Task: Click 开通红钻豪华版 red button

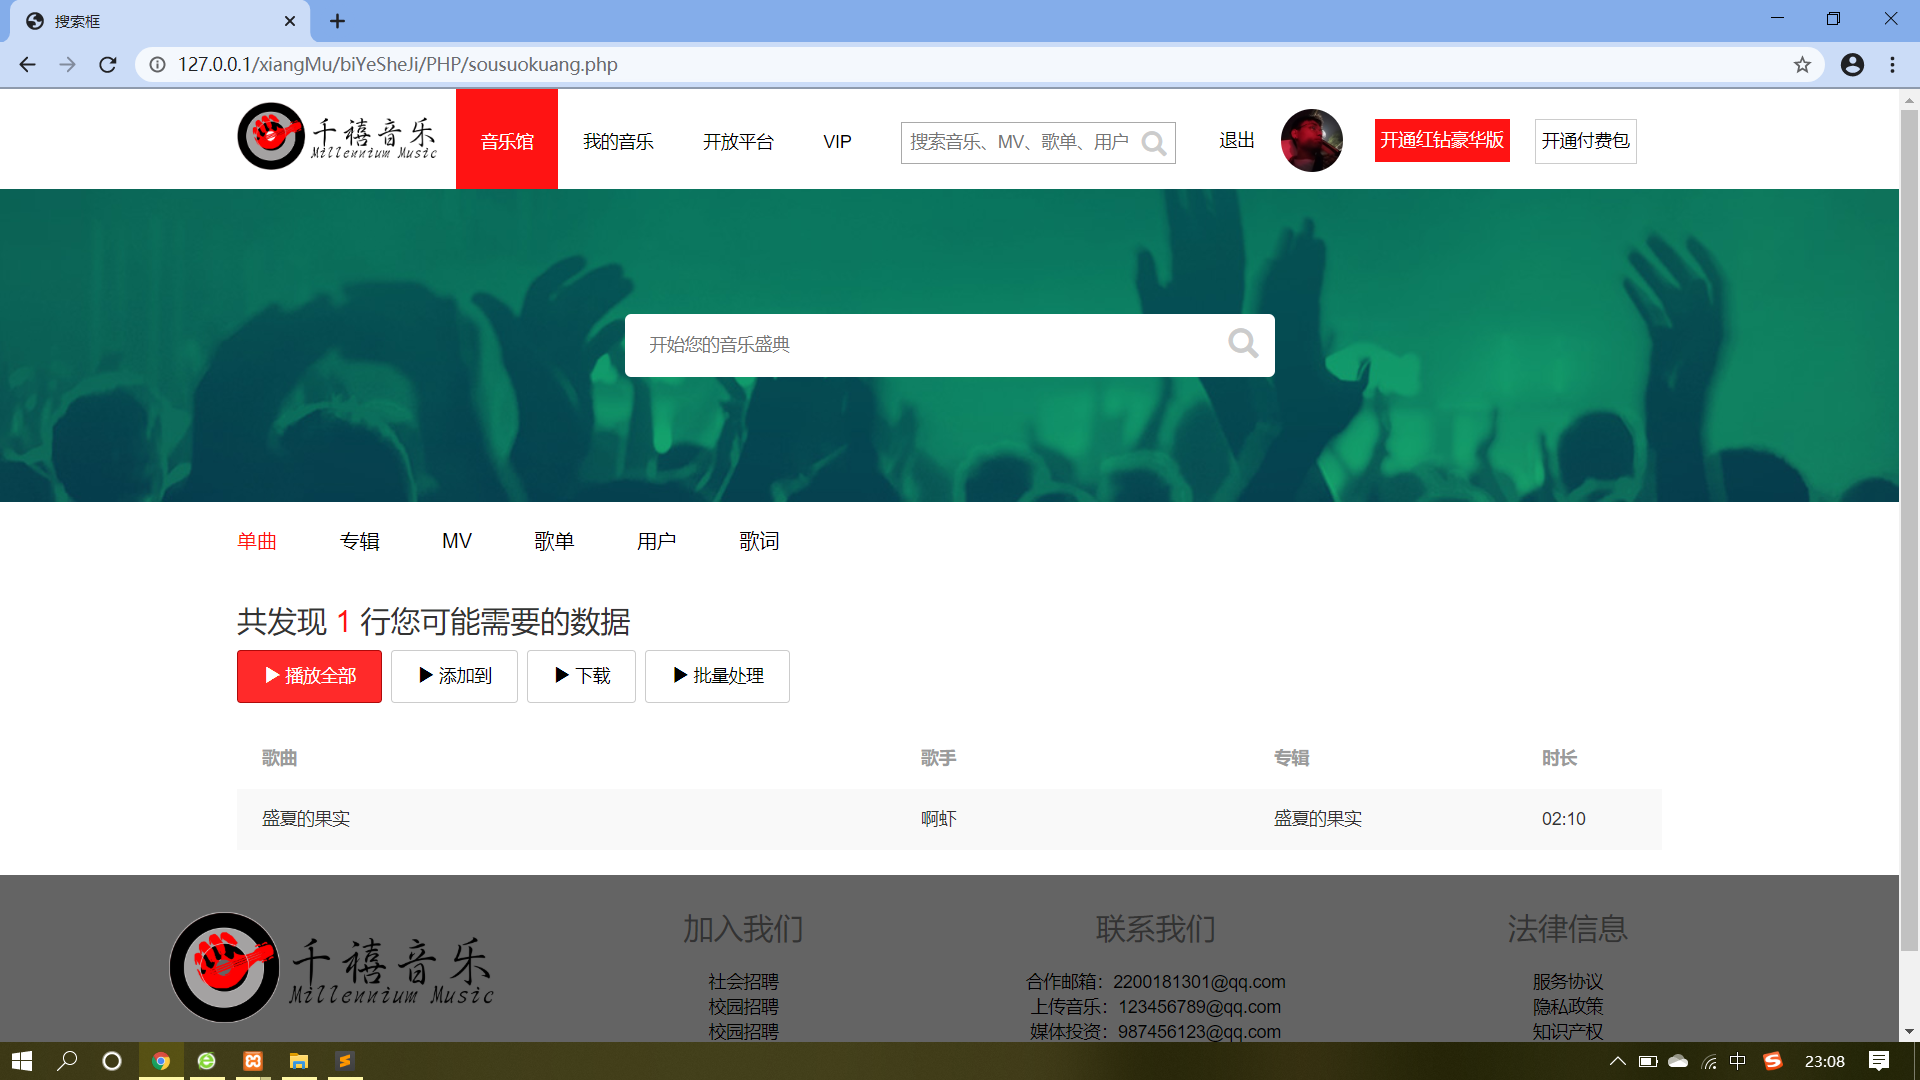Action: pos(1441,140)
